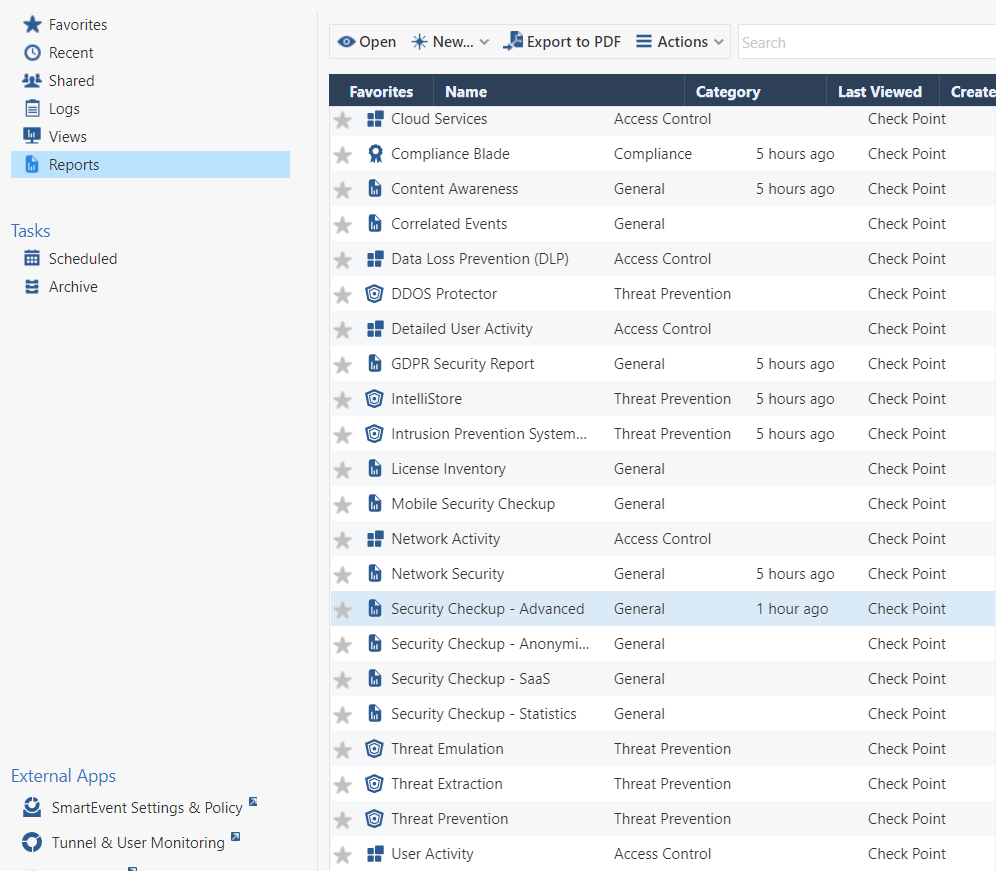The height and width of the screenshot is (871, 996).
Task: Sort by Favorites column header
Action: pyautogui.click(x=381, y=91)
